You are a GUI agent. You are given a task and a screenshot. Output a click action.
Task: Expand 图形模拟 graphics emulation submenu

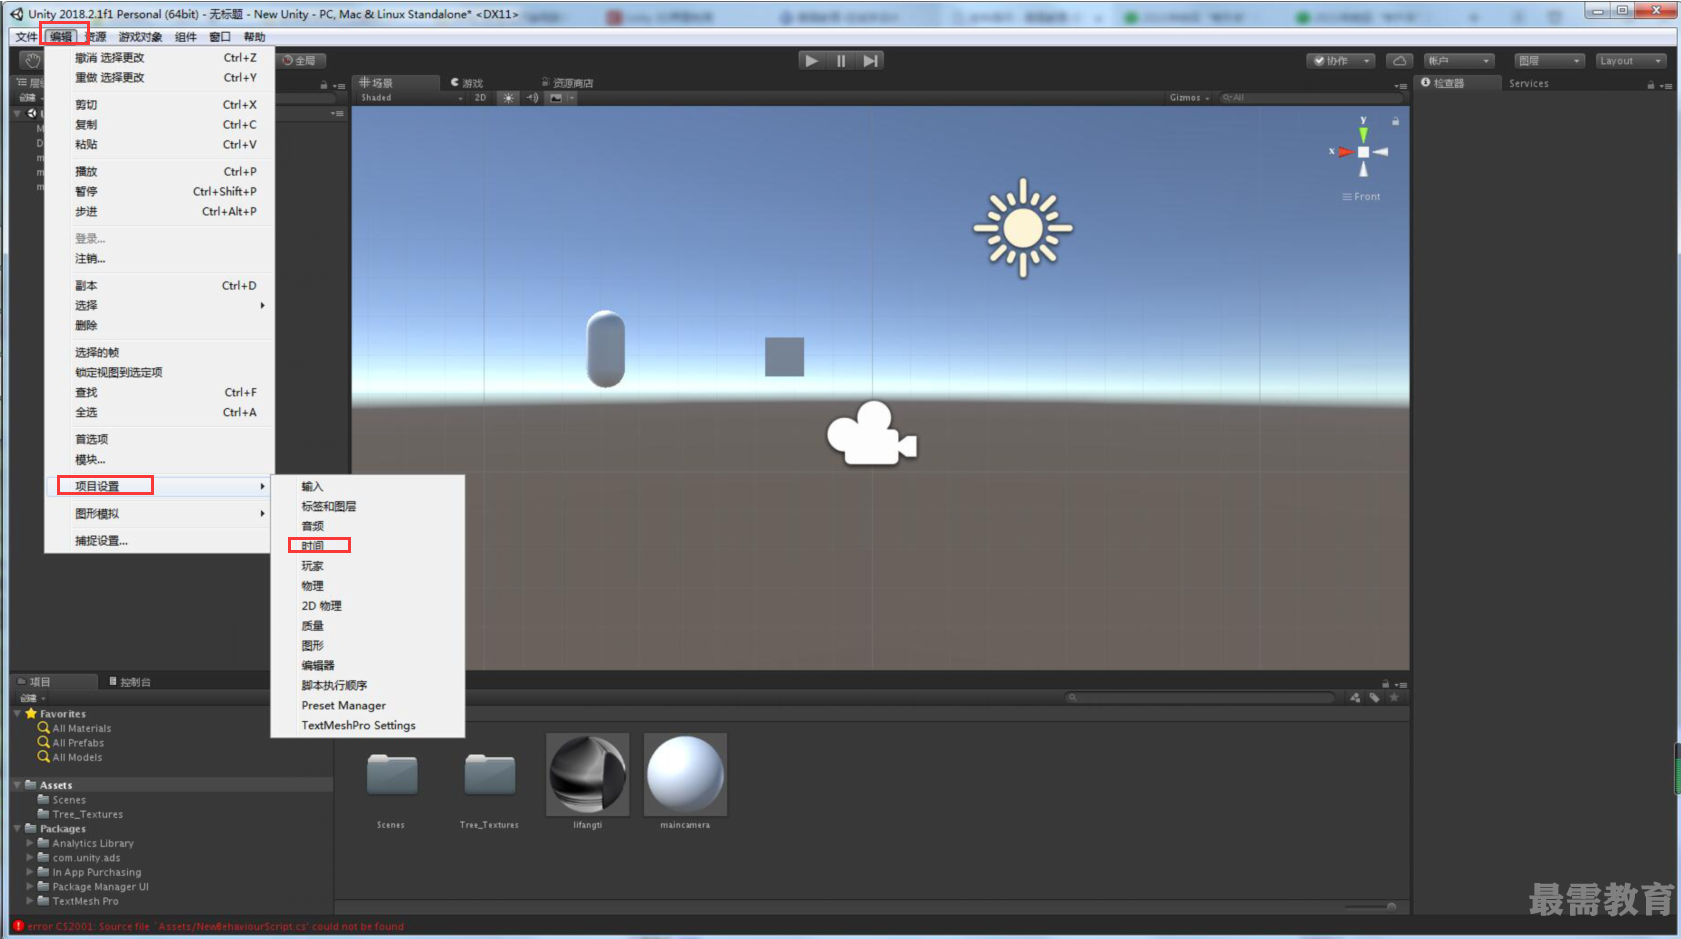point(159,514)
